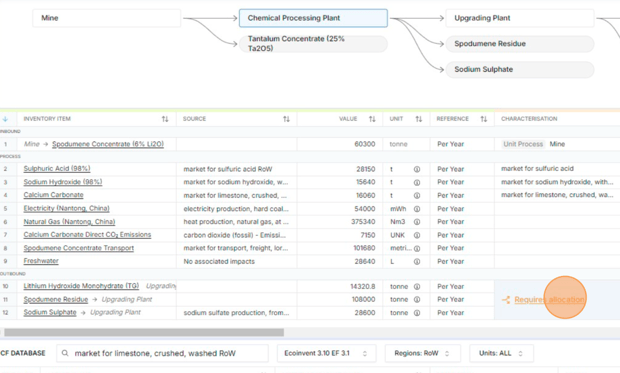Select the Sodium Sulphate flow node
Image resolution: width=620 pixels, height=373 pixels.
tap(520, 70)
